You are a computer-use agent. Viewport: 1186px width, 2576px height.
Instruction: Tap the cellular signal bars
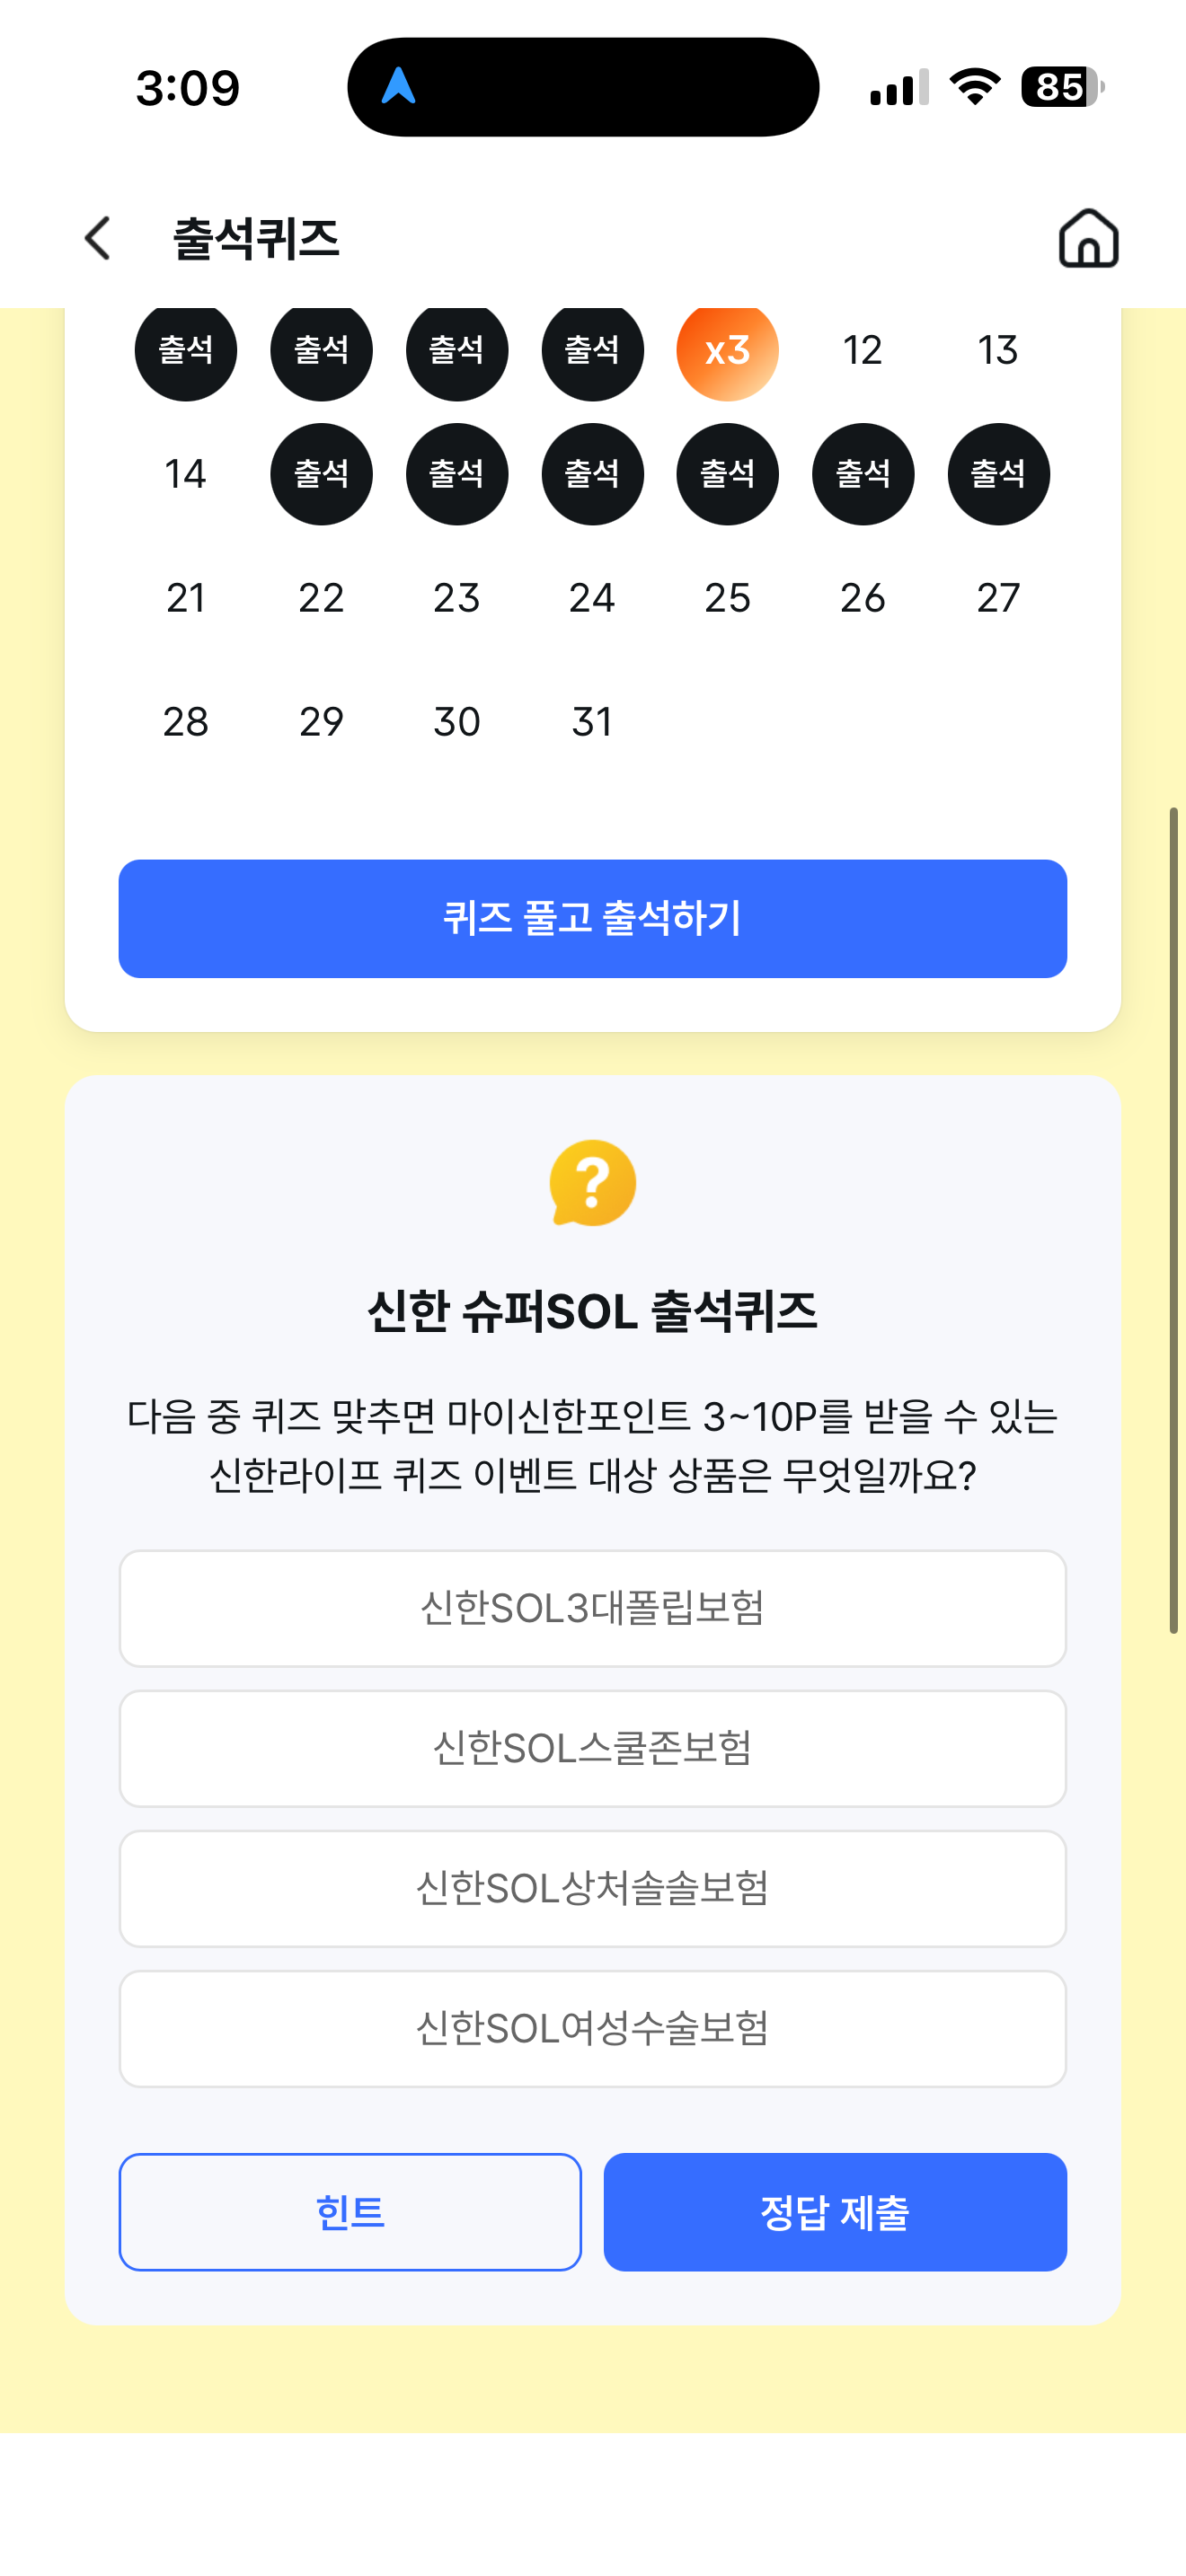899,87
